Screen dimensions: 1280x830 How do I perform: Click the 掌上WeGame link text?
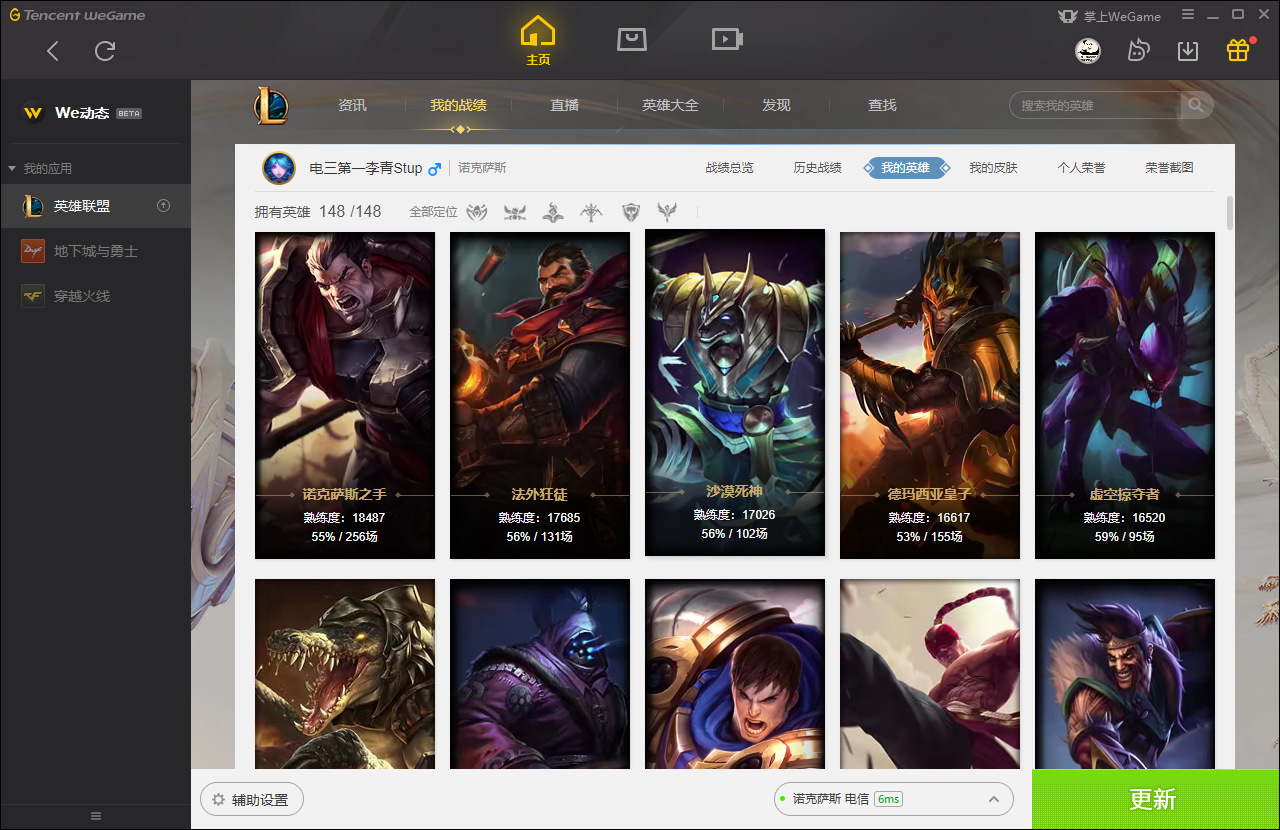click(1122, 16)
